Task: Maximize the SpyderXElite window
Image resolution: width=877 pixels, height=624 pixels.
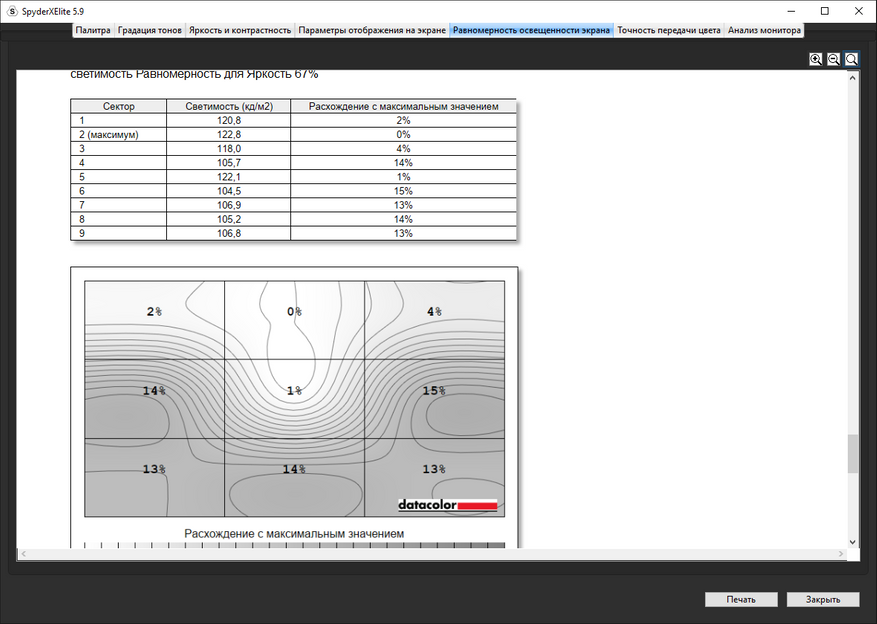Action: click(824, 11)
